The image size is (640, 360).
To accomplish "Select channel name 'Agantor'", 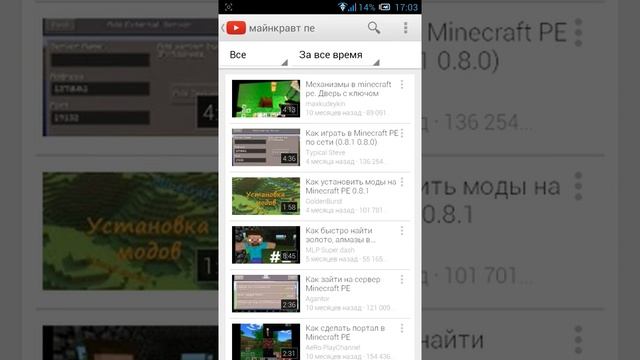I will (317, 298).
